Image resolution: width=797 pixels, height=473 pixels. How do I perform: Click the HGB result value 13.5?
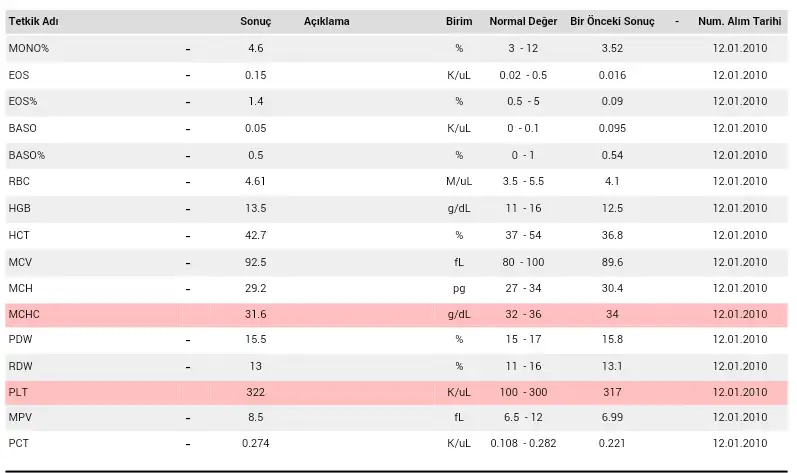255,208
